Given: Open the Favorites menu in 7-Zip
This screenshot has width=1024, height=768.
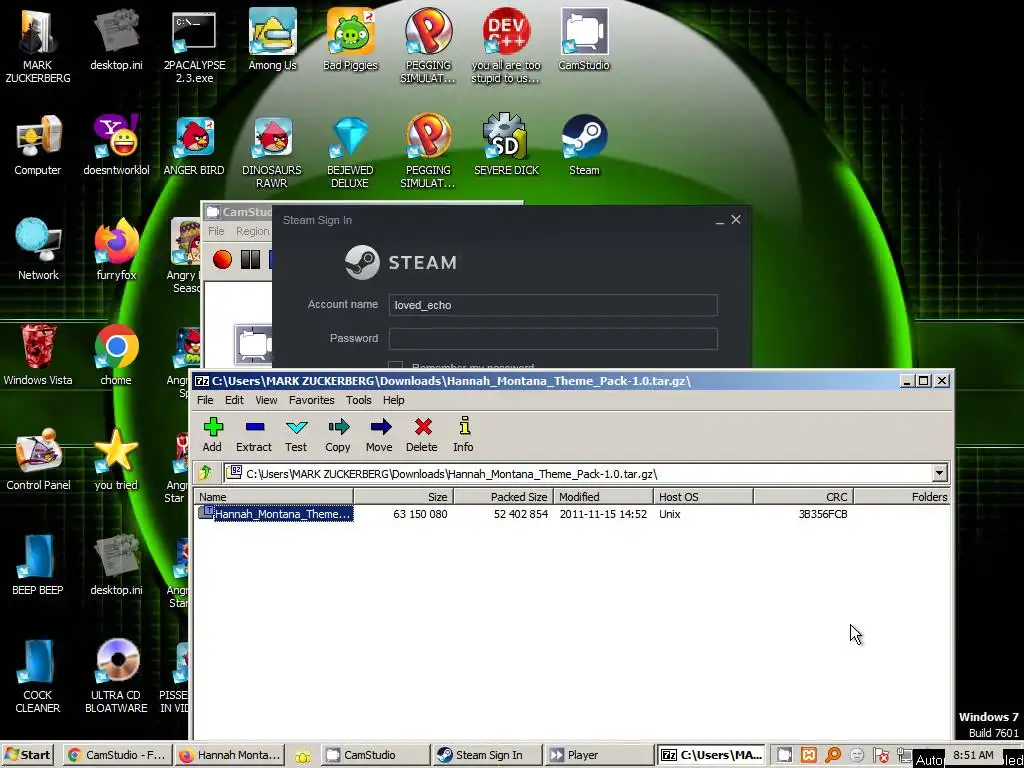Looking at the screenshot, I should tap(312, 400).
